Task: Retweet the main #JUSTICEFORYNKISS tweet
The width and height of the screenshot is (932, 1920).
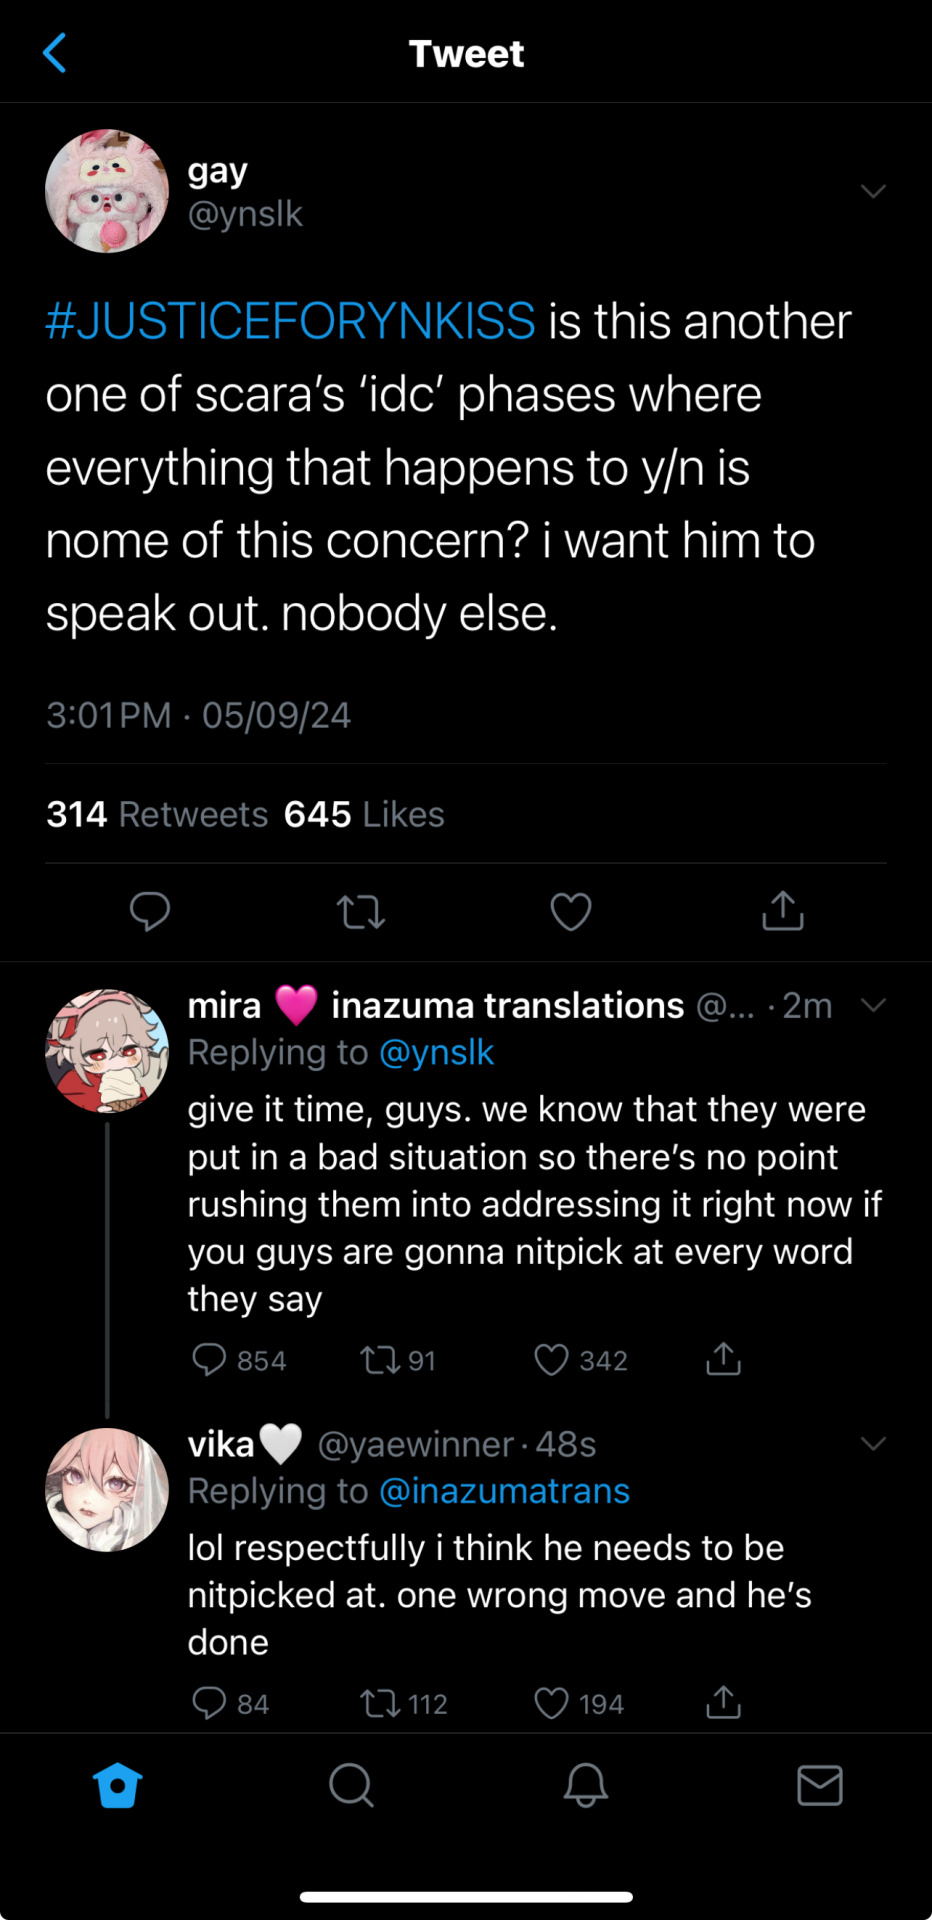Action: click(x=361, y=911)
